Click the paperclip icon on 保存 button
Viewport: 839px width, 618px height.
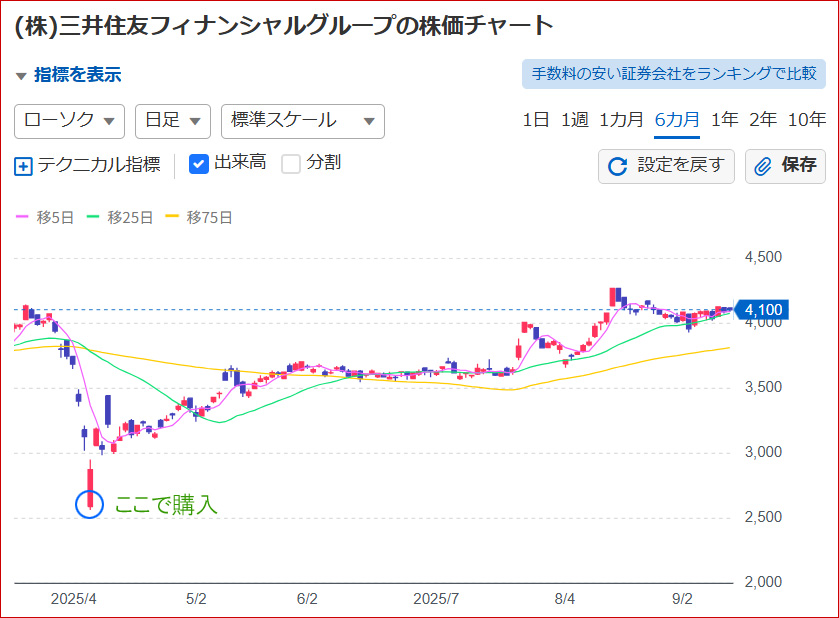coord(763,166)
